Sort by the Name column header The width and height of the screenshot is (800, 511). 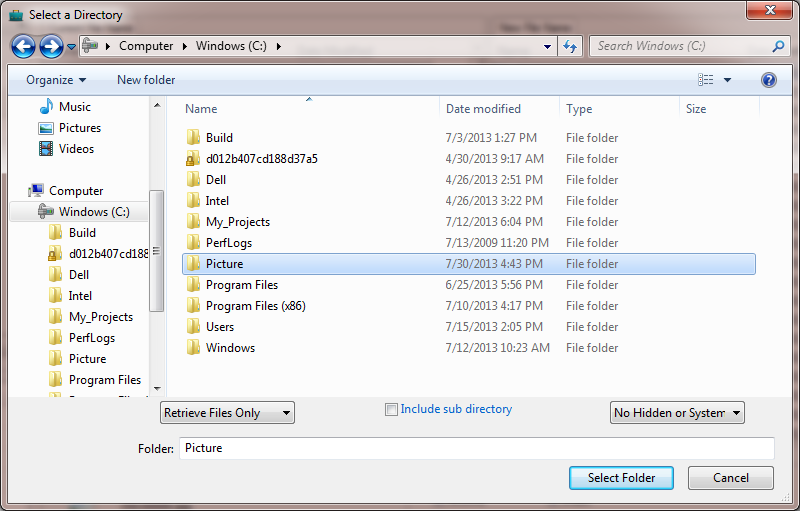pos(201,109)
